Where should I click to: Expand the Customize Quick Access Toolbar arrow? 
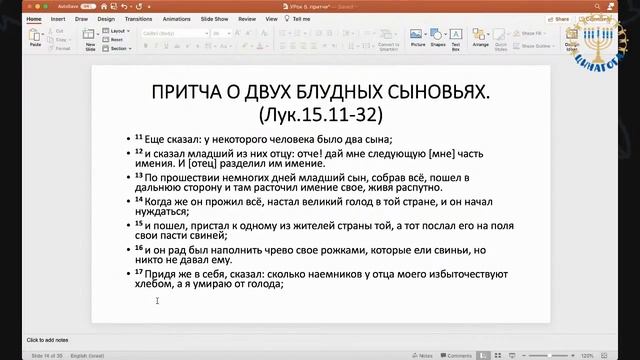click(x=149, y=7)
